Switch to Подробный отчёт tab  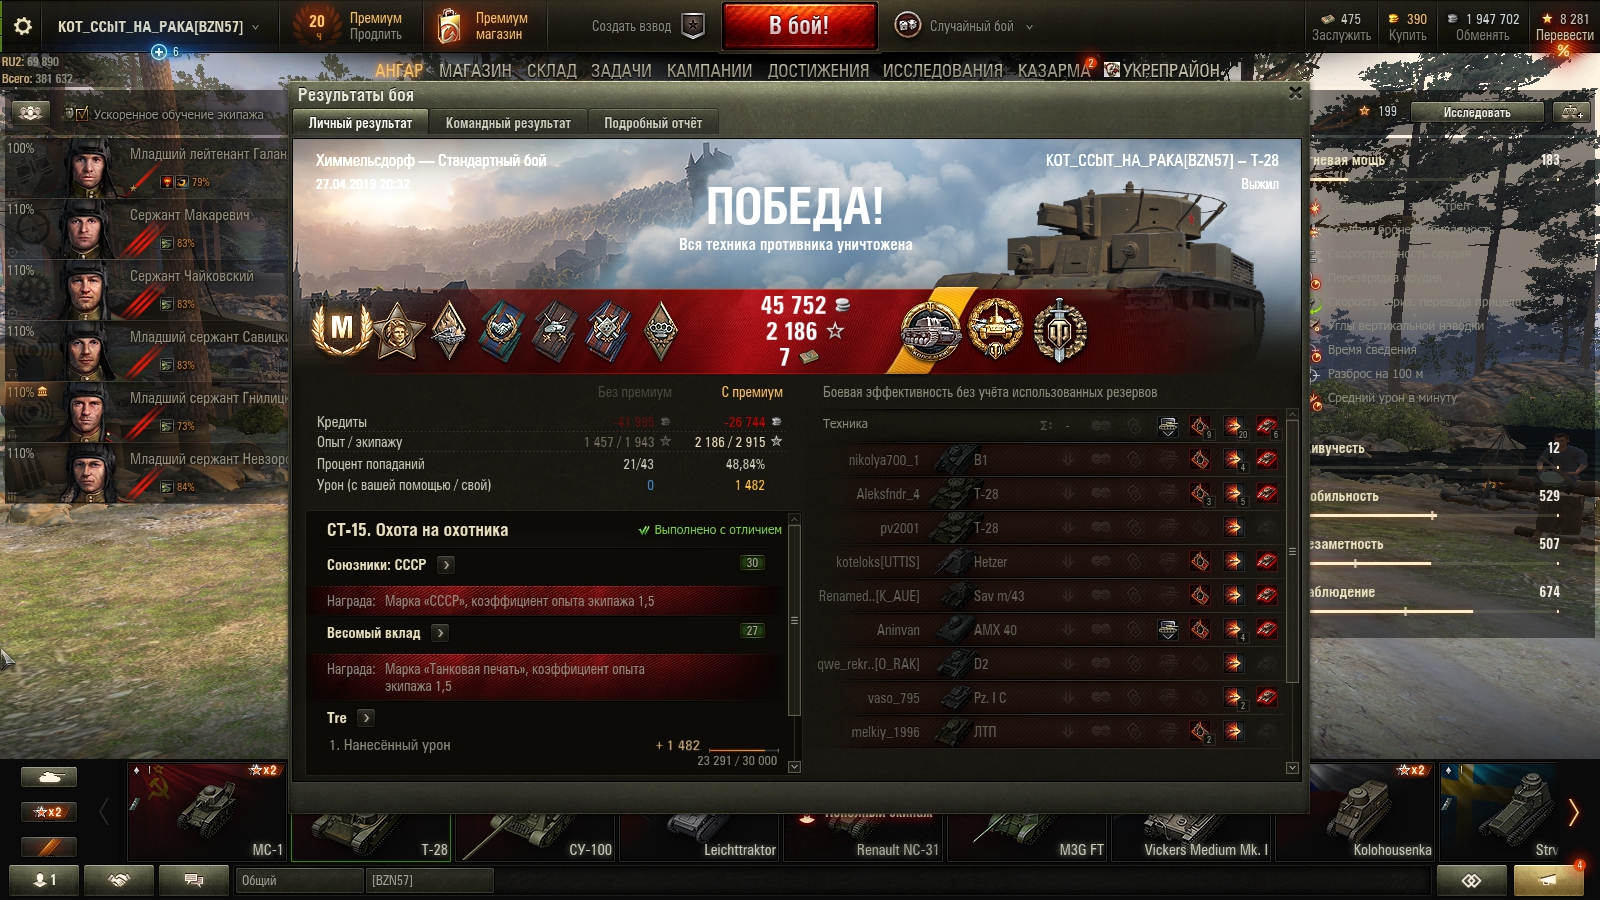click(x=653, y=123)
